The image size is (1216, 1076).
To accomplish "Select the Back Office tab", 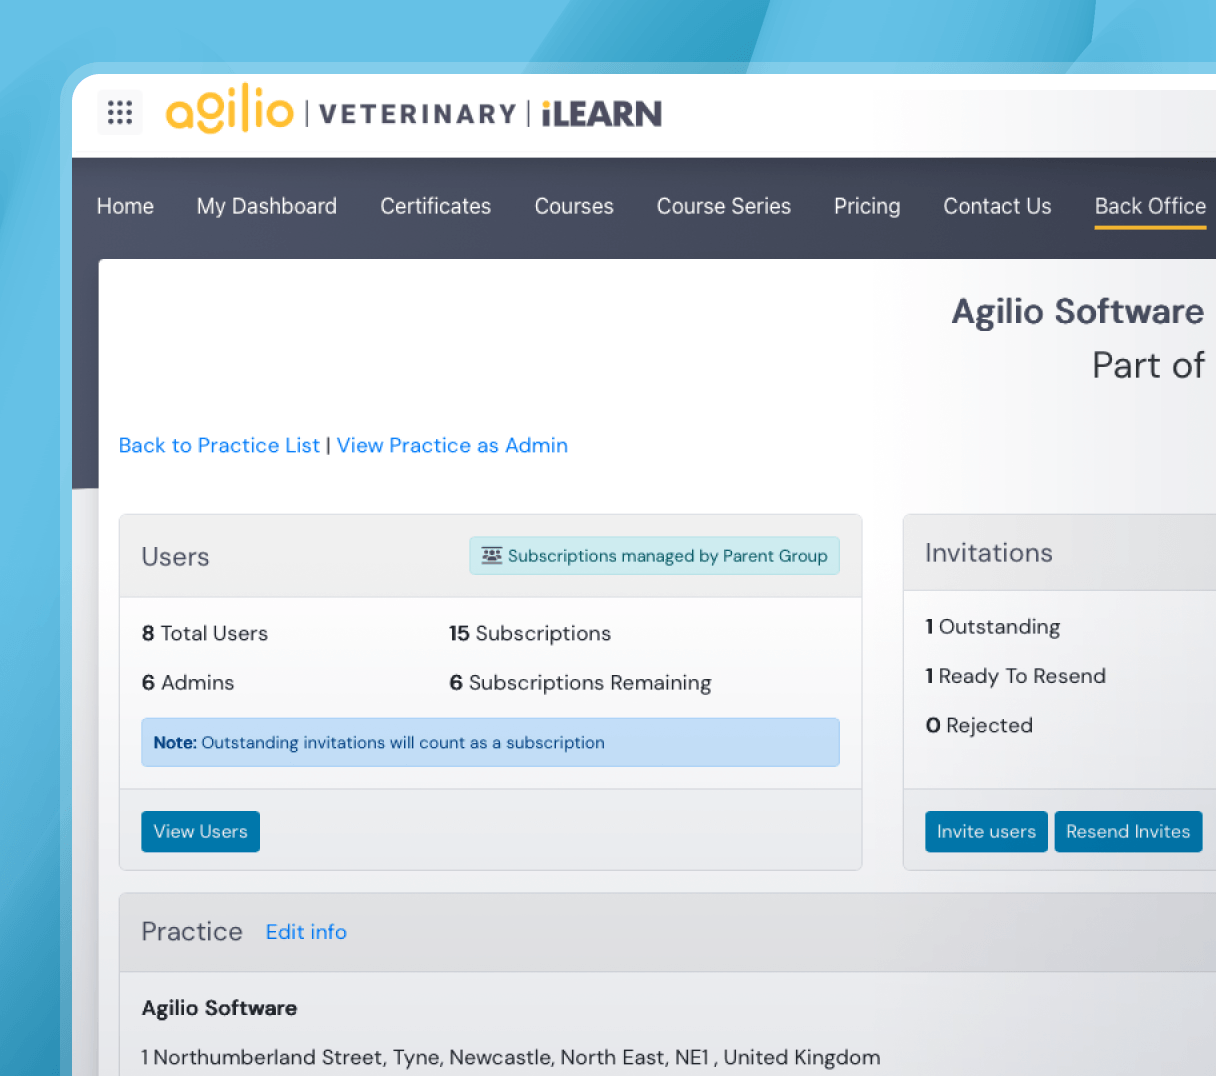I will pos(1150,206).
